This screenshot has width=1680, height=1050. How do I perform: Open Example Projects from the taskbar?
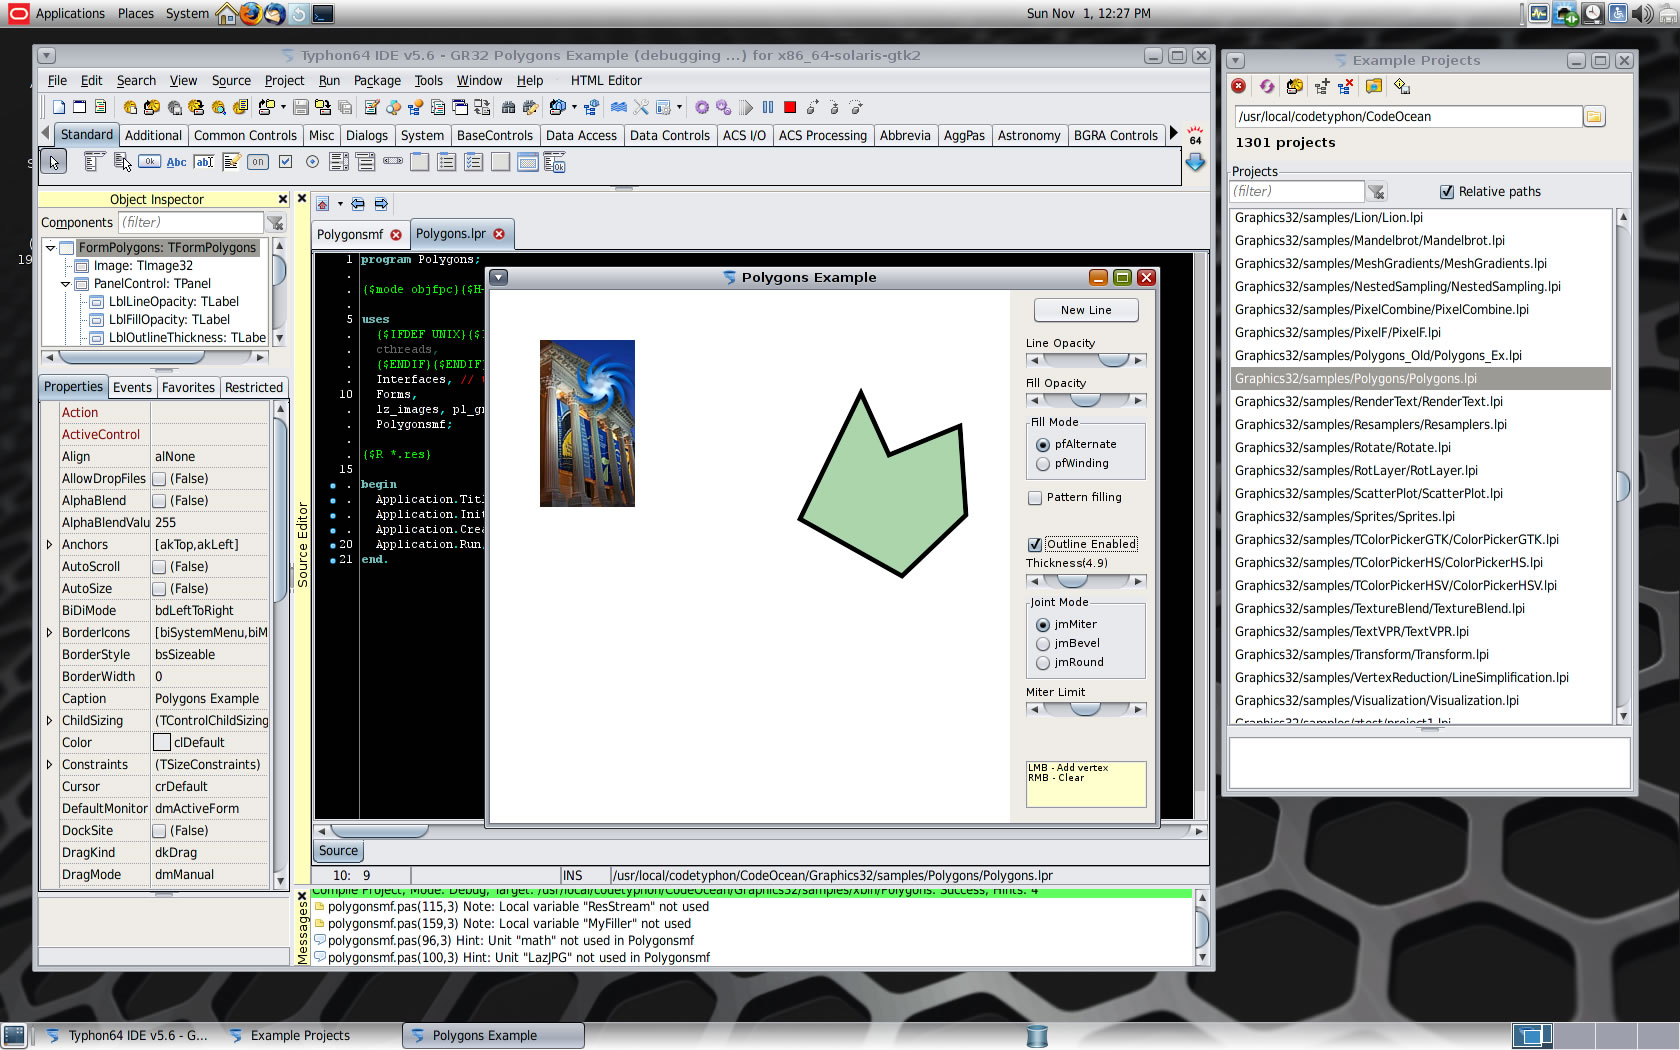[300, 1036]
